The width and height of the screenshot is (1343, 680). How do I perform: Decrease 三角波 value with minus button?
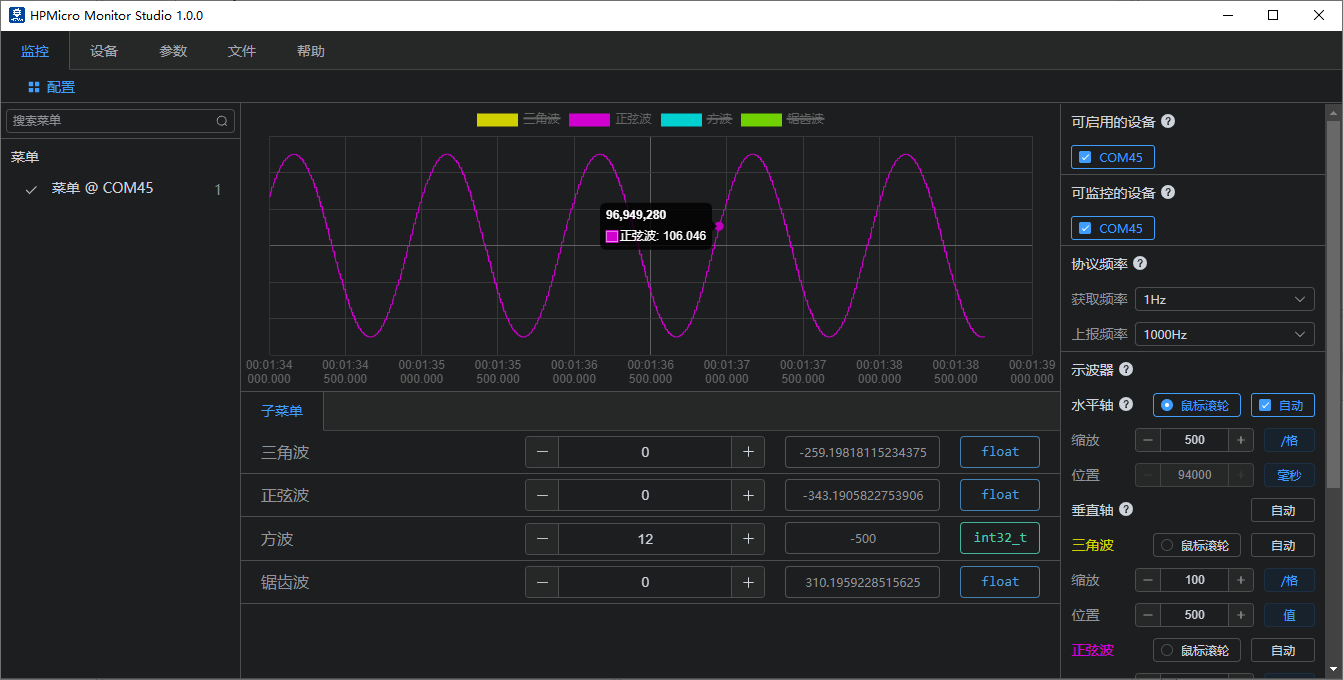[542, 452]
